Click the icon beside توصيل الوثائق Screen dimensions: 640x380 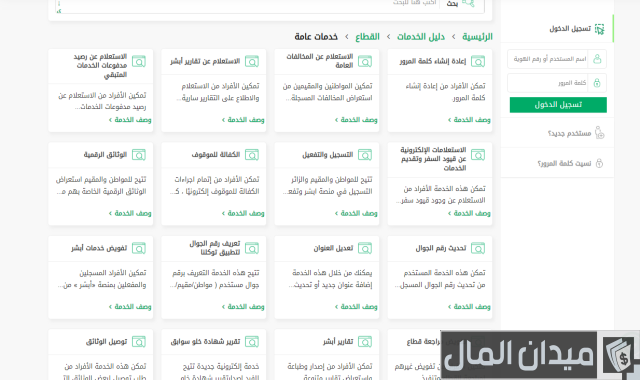139,342
